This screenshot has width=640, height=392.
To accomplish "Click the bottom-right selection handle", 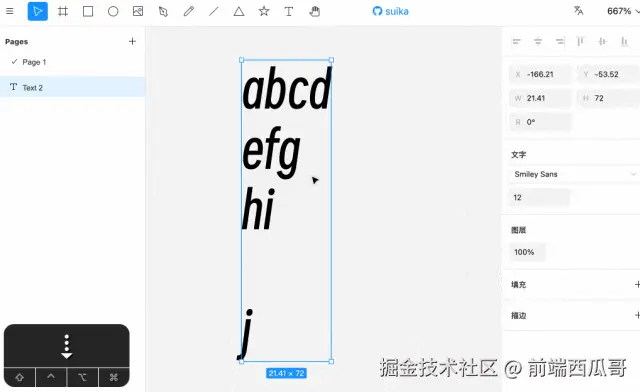I will (331, 361).
